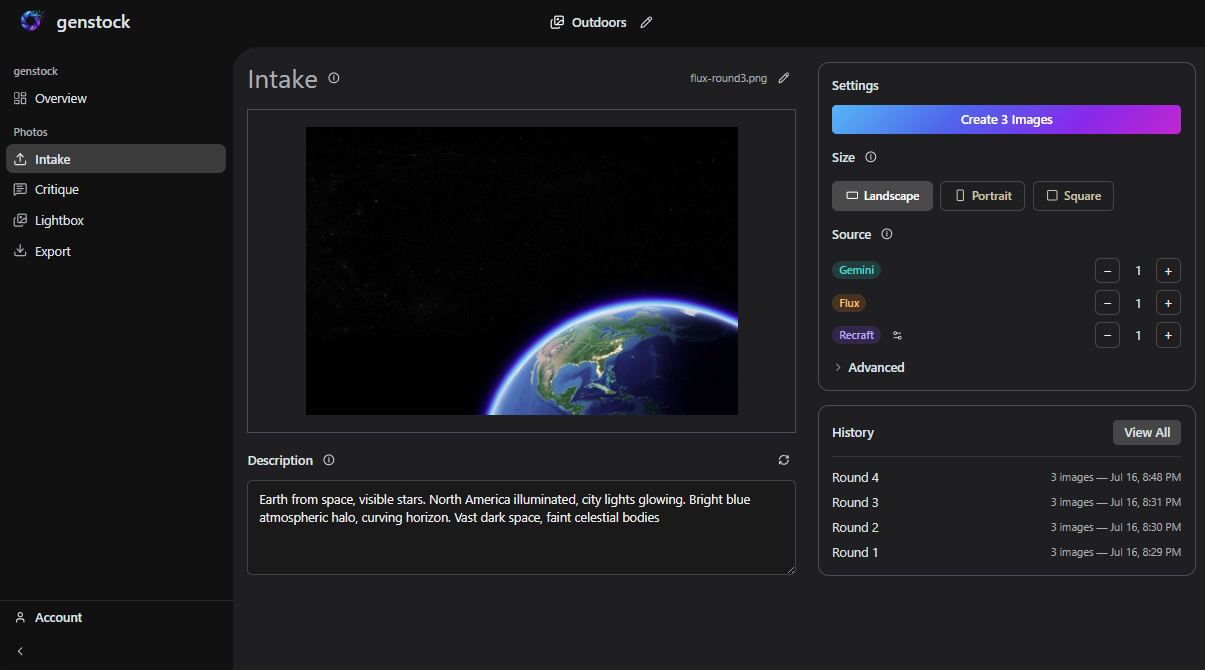Image resolution: width=1205 pixels, height=670 pixels.
Task: Rename flux-round3.png with pencil icon
Action: point(784,78)
